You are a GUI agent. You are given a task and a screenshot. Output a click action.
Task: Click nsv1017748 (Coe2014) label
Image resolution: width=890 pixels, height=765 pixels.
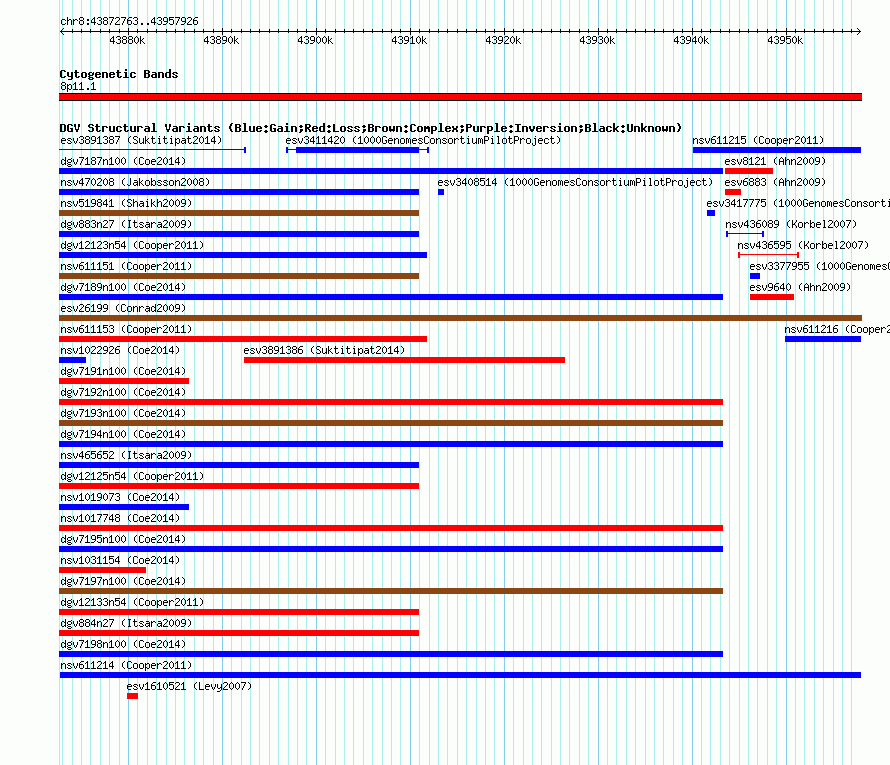coord(120,518)
